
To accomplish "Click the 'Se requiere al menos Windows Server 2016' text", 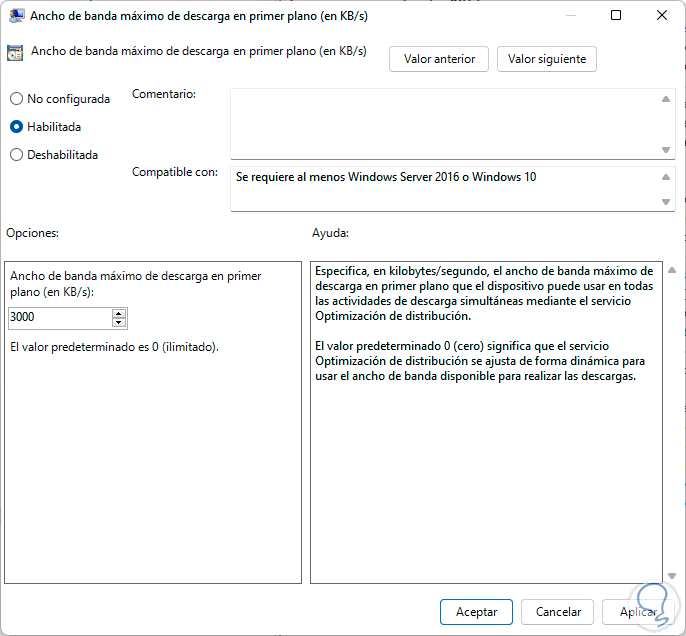I will 385,177.
